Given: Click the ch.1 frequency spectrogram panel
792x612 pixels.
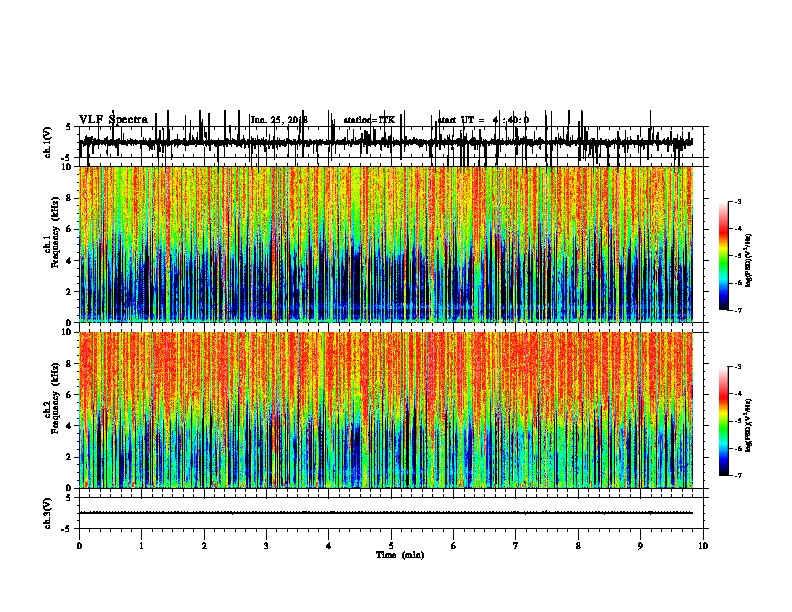Looking at the screenshot, I should click(386, 244).
